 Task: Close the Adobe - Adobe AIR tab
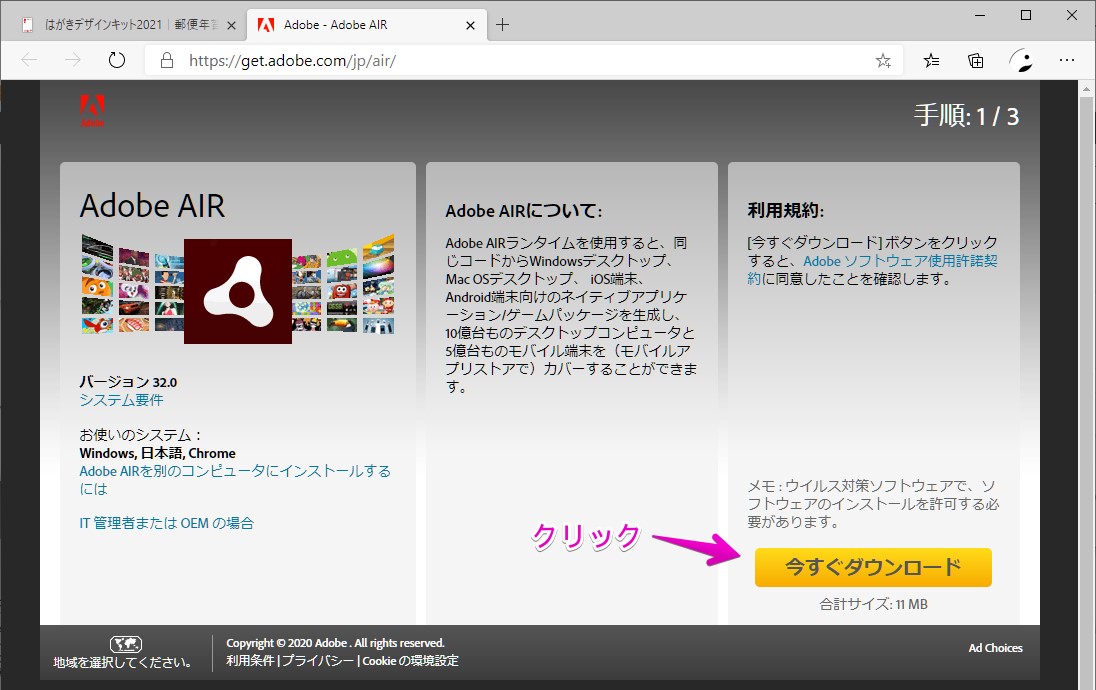click(470, 25)
